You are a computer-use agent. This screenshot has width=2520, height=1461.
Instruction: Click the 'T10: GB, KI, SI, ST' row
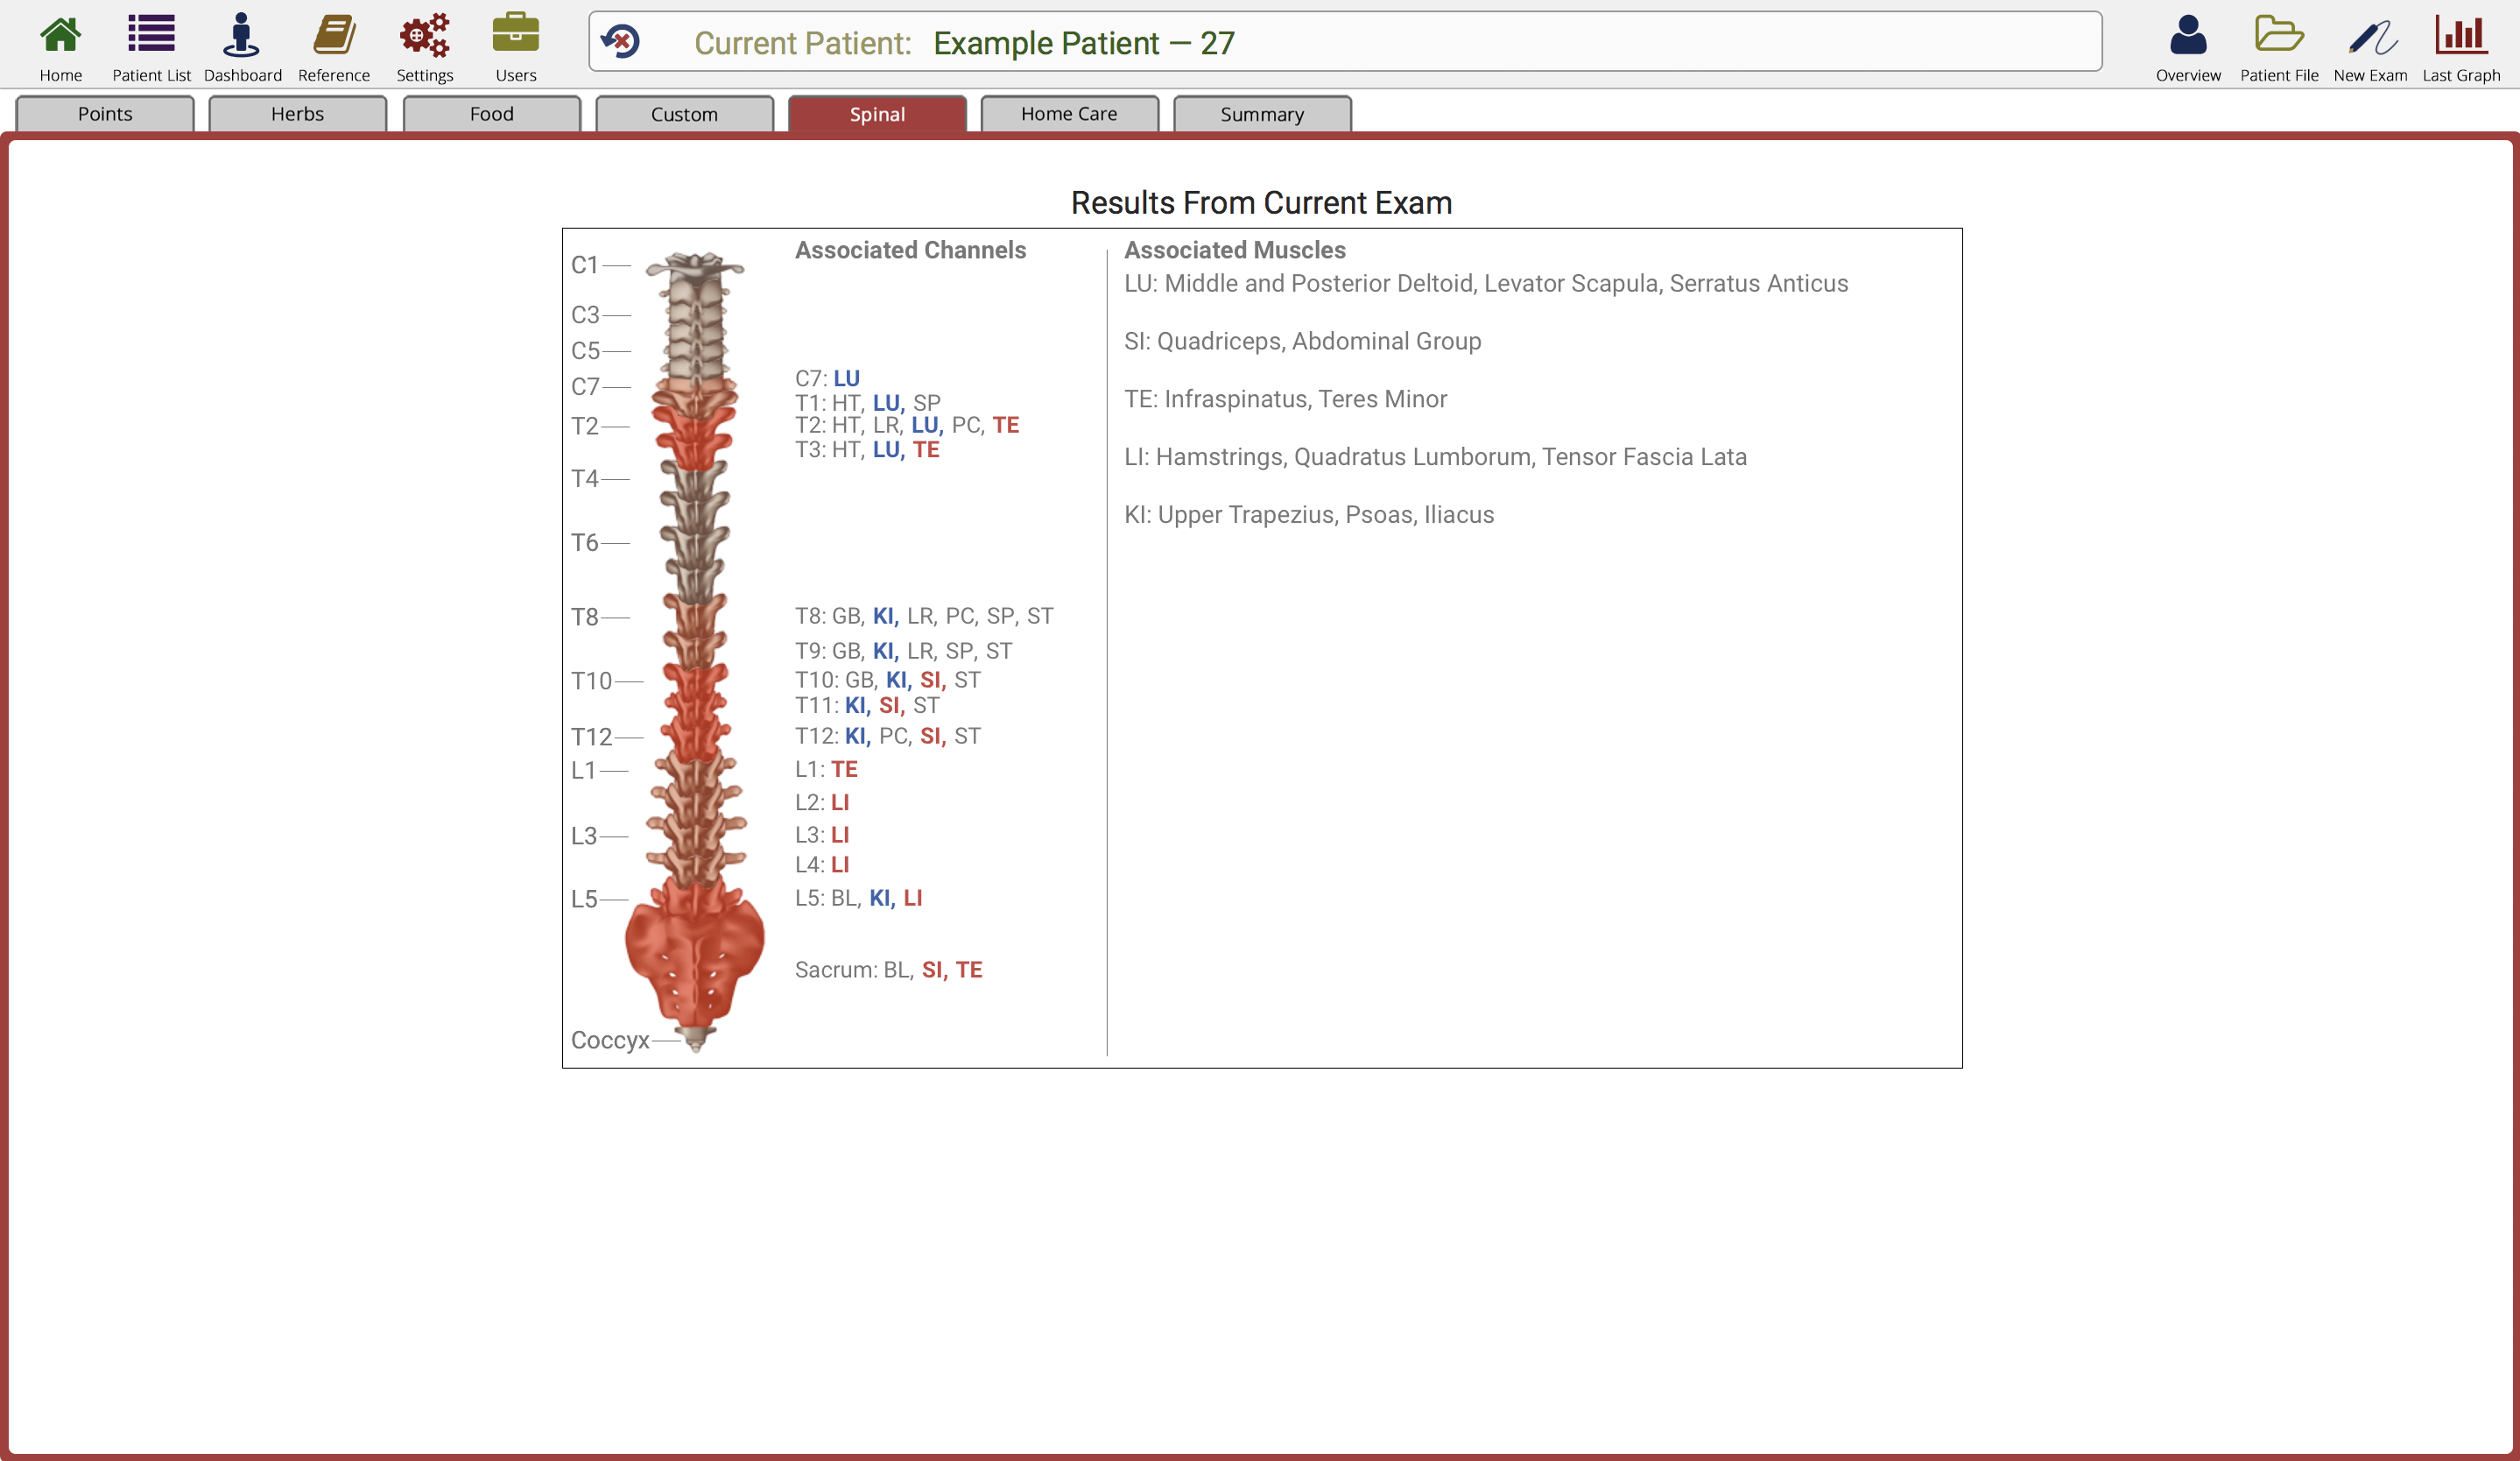[x=887, y=680]
